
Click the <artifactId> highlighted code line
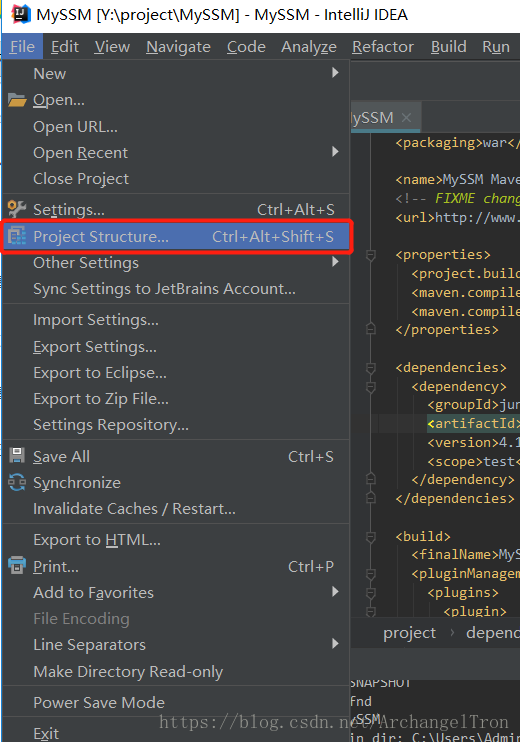(x=473, y=424)
